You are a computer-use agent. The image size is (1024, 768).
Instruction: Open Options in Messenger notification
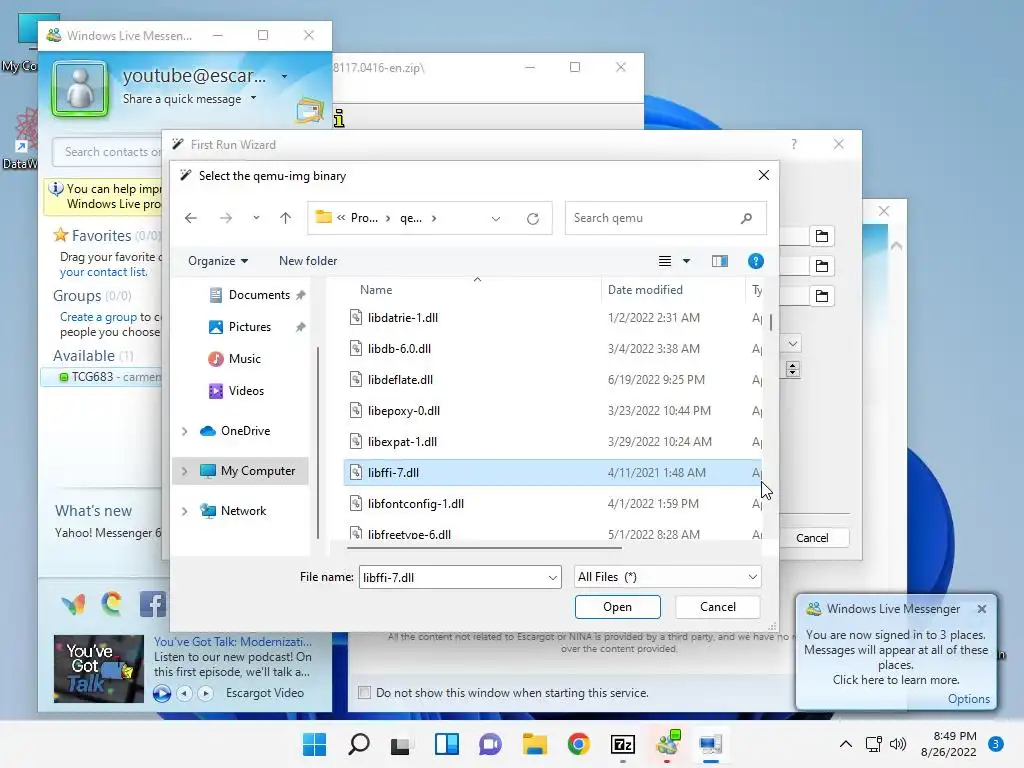pos(968,698)
